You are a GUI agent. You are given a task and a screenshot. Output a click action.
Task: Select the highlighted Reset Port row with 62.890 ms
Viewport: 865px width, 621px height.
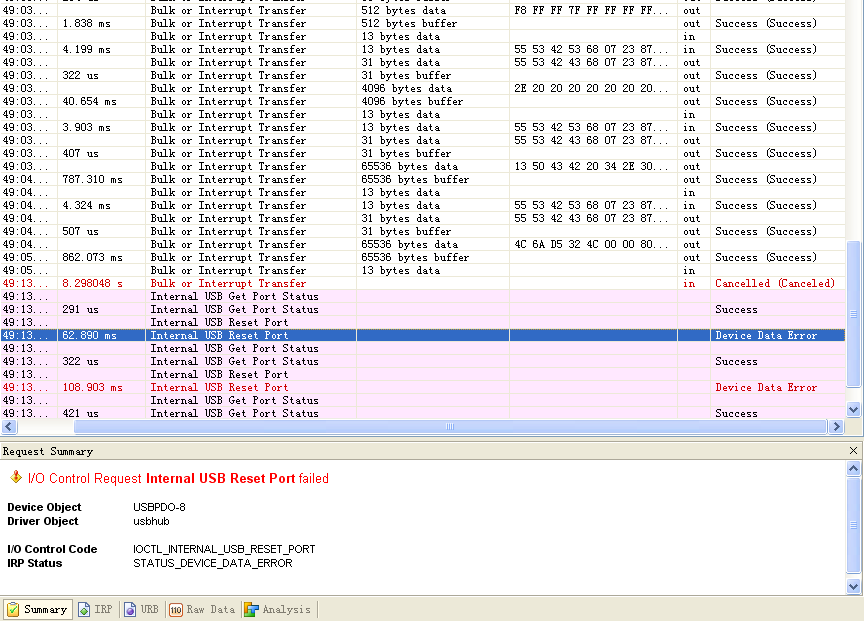click(423, 335)
